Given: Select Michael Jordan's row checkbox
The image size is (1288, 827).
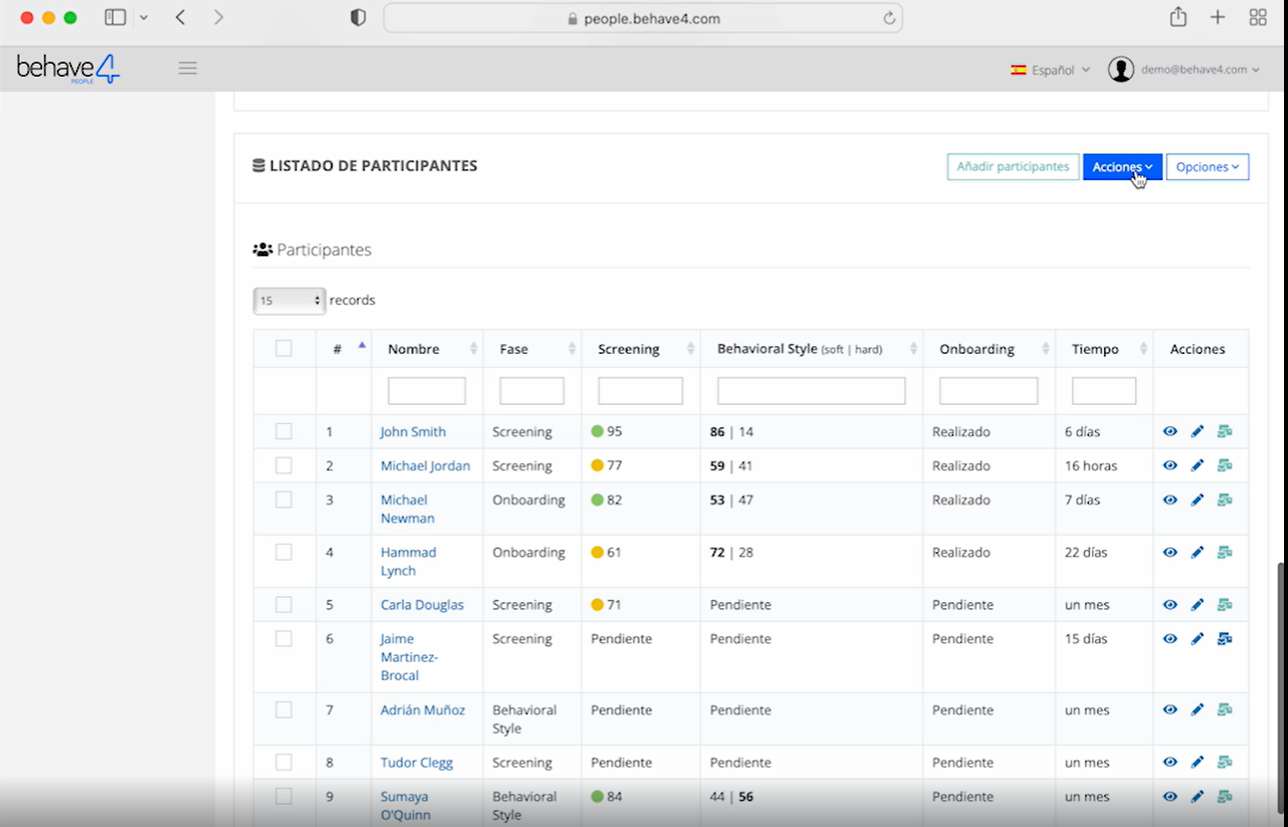Looking at the screenshot, I should coord(284,465).
